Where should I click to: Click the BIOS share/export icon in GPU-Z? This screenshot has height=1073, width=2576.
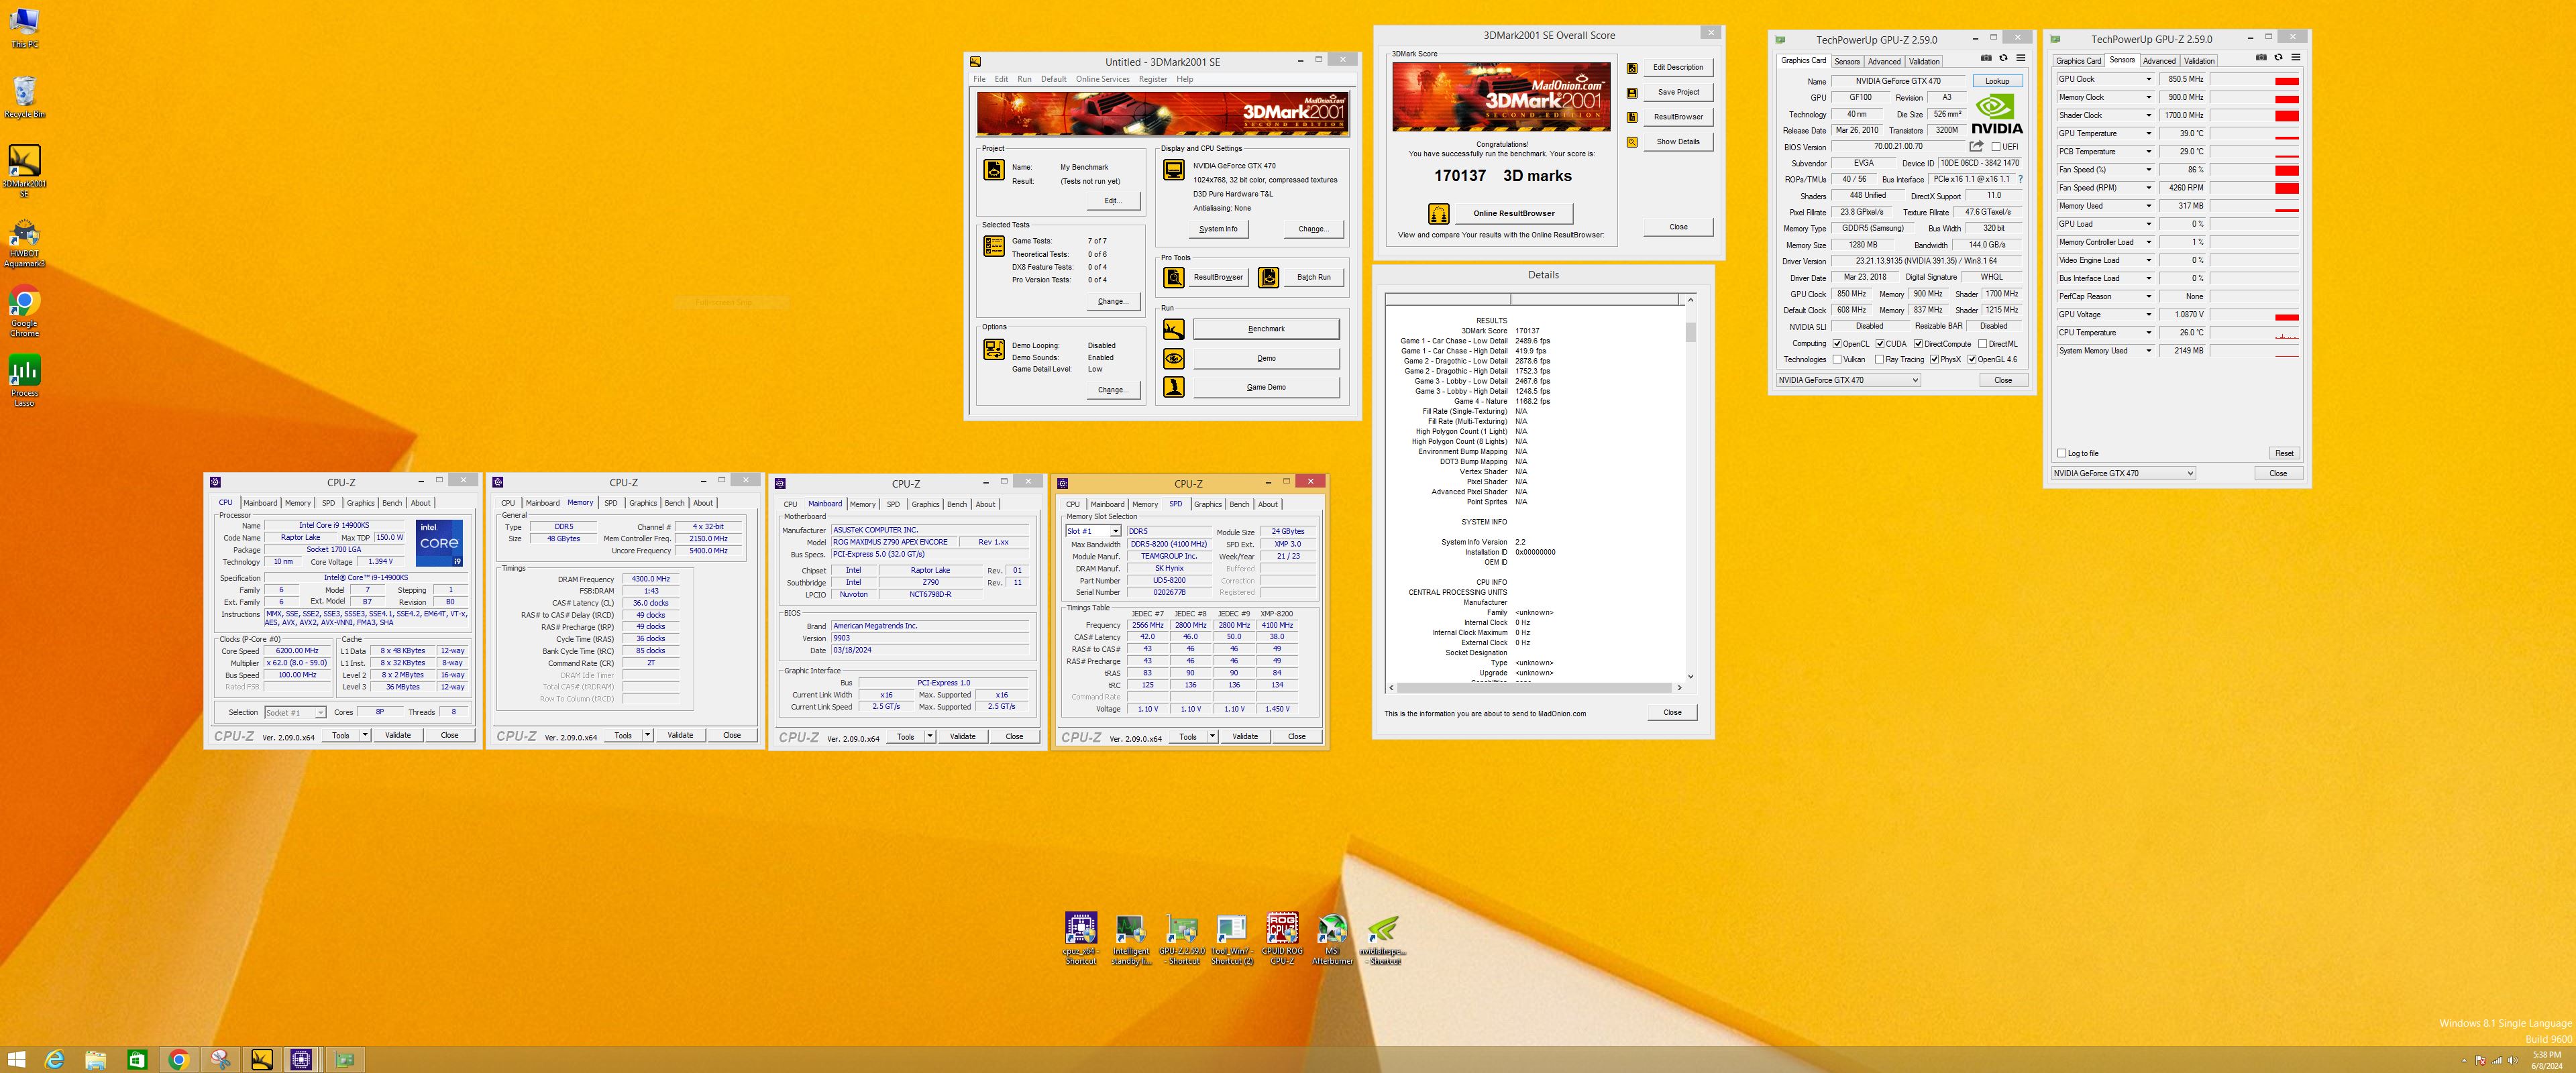click(x=1976, y=146)
